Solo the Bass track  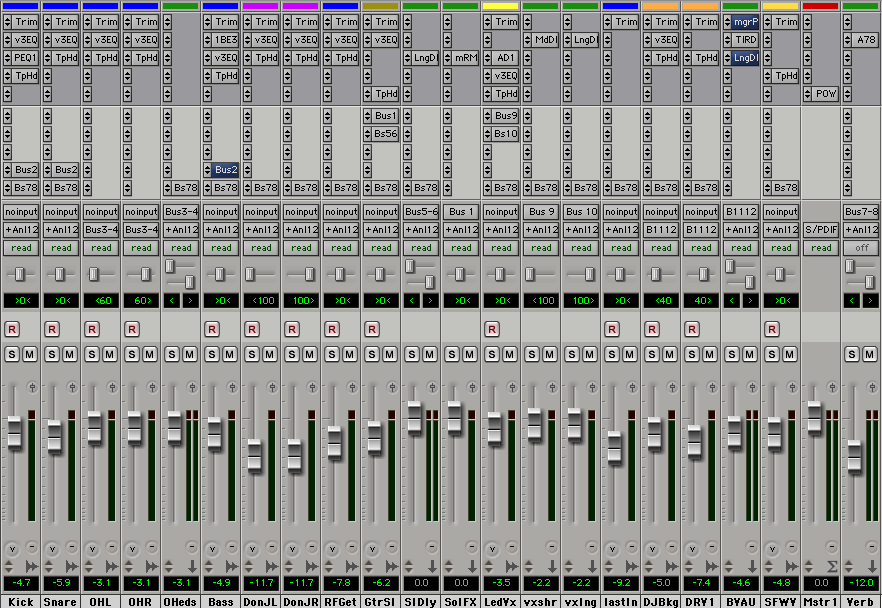coord(212,354)
